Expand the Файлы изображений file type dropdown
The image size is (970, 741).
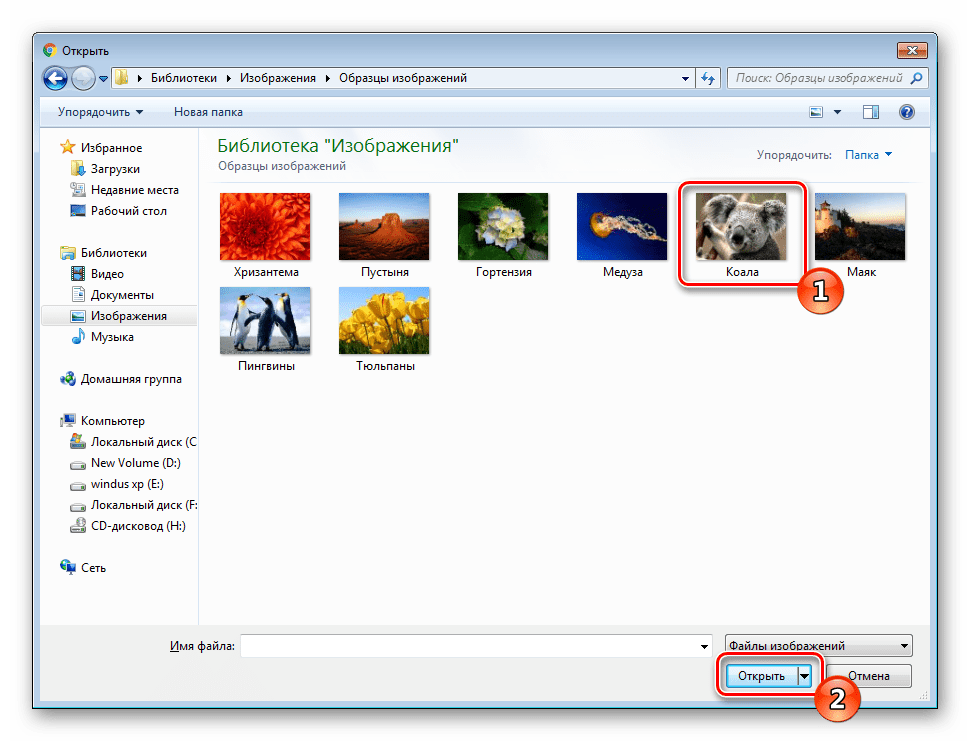(818, 646)
